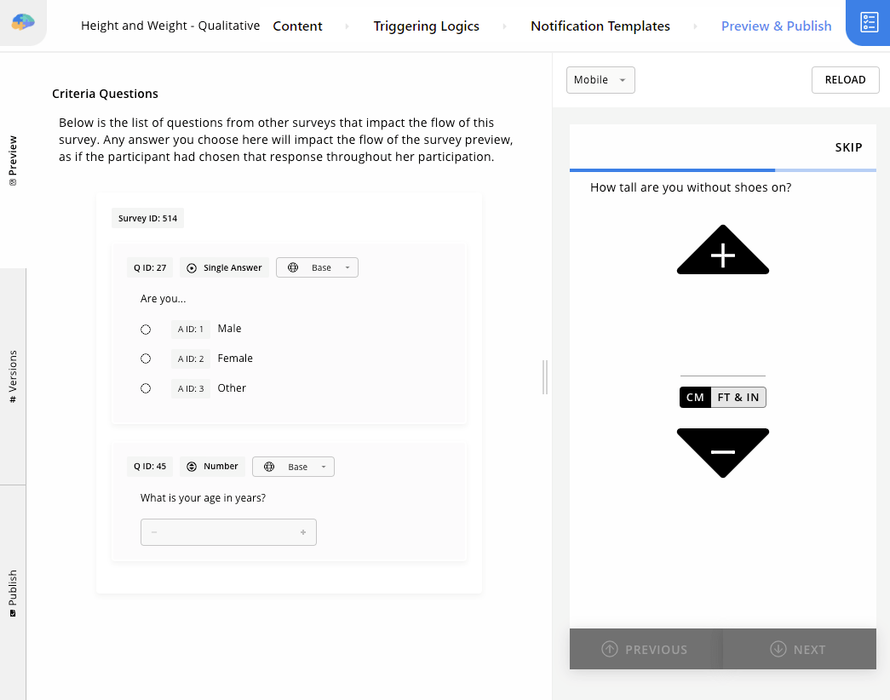
Task: Click the minus triangle to decrease height
Action: 722,452
